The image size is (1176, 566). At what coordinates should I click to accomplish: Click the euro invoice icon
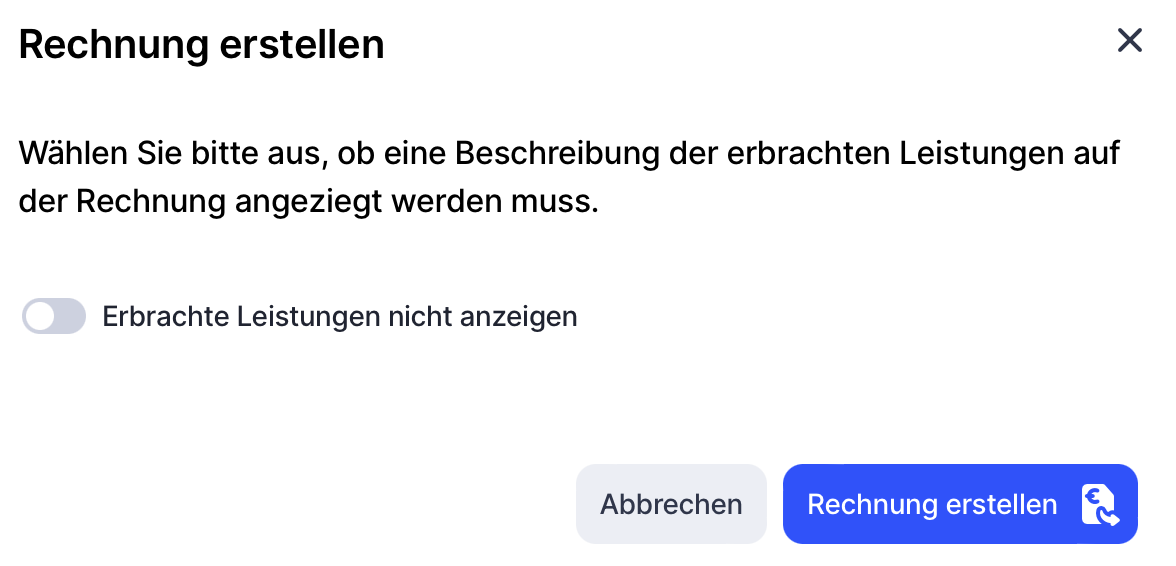(x=1099, y=505)
